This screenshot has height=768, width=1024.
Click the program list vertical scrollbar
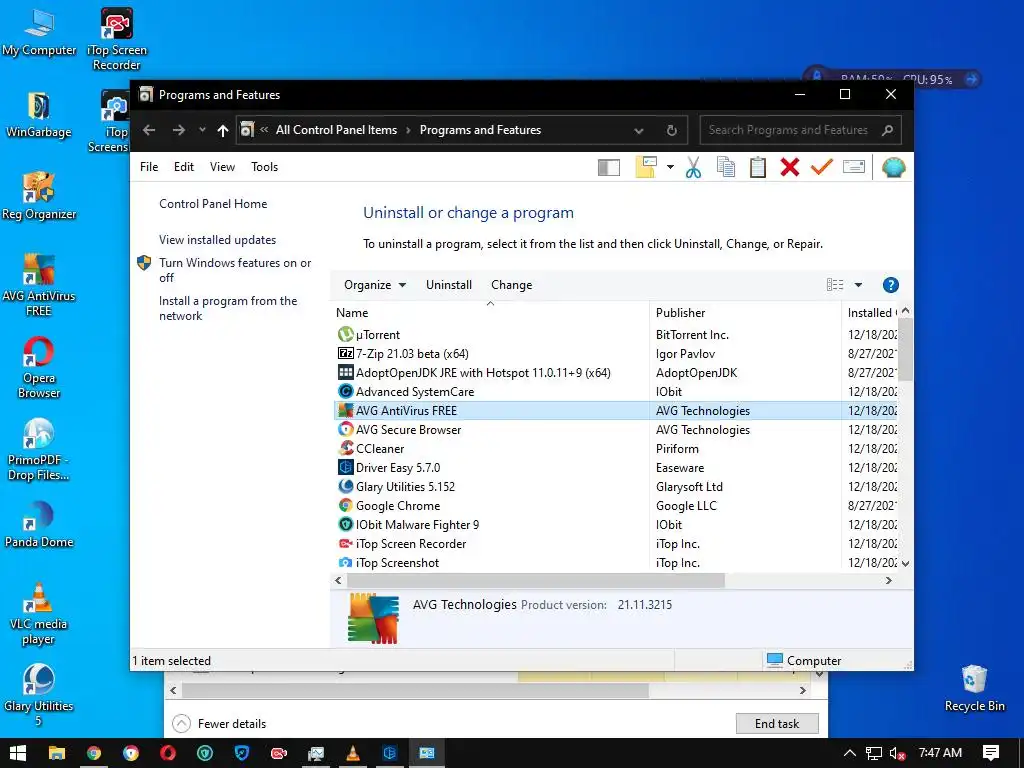tap(905, 349)
